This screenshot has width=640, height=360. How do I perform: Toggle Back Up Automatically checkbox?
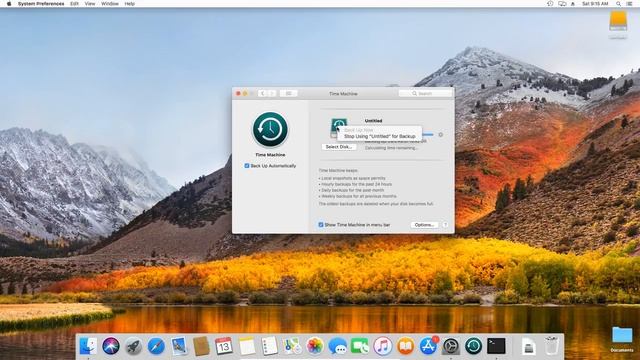[247, 166]
